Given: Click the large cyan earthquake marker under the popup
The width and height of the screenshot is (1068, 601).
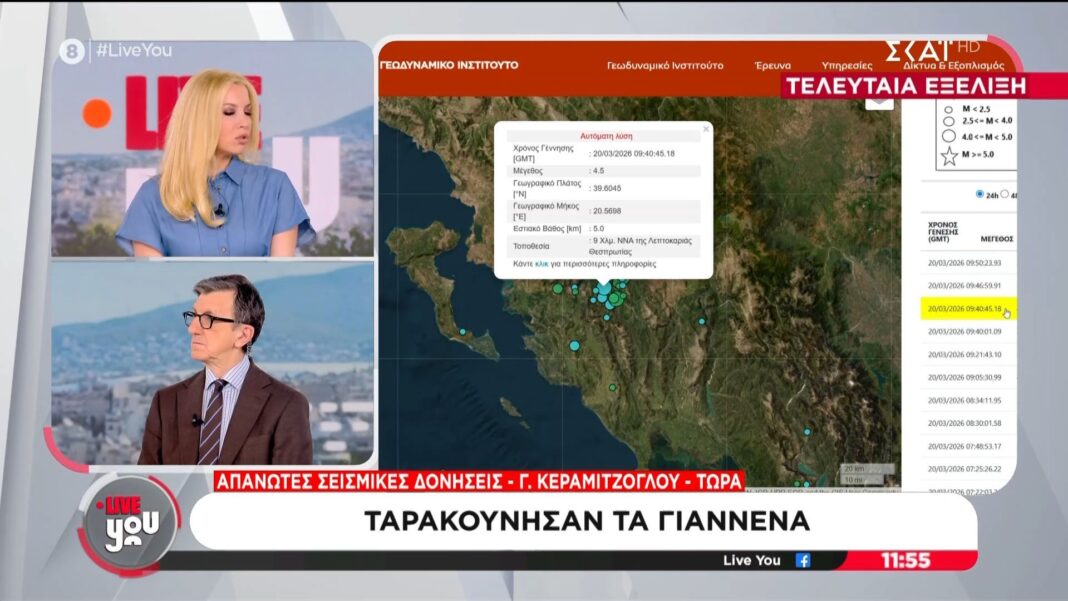Looking at the screenshot, I should coord(604,288).
